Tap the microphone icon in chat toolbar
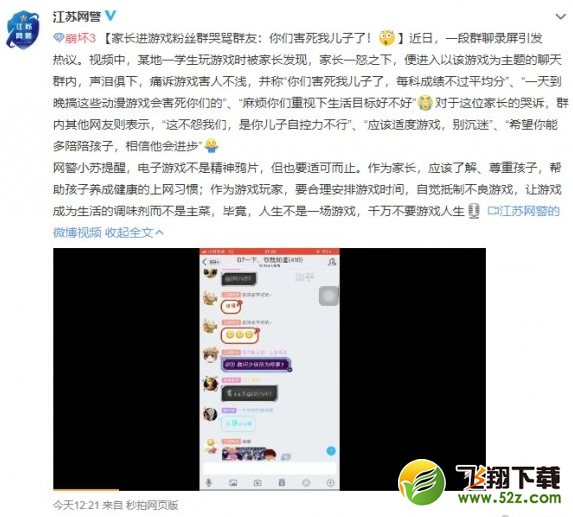The height and width of the screenshot is (517, 573). (209, 483)
